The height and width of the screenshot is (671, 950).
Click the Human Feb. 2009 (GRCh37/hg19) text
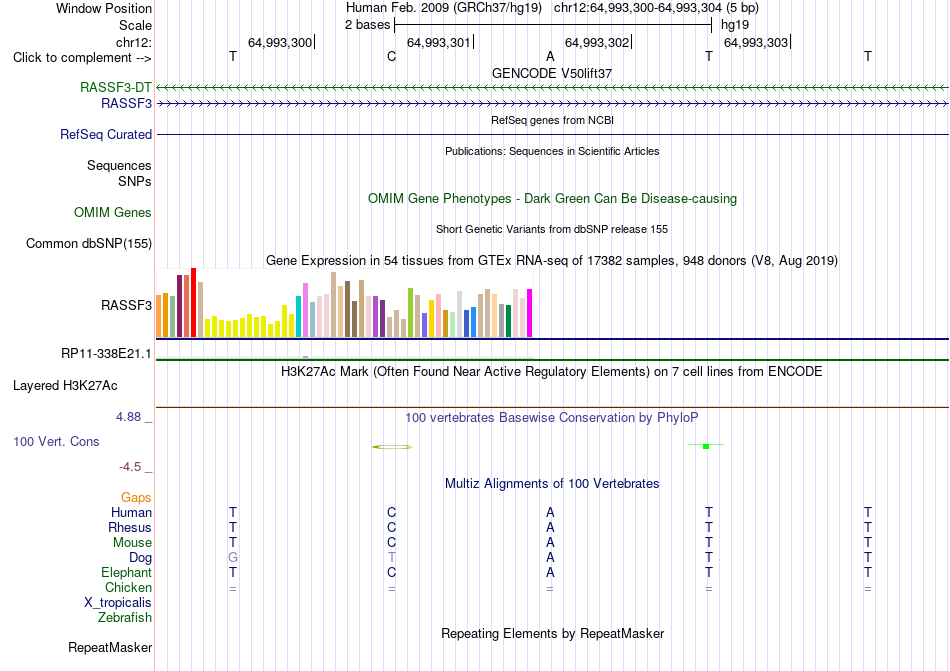[445, 8]
